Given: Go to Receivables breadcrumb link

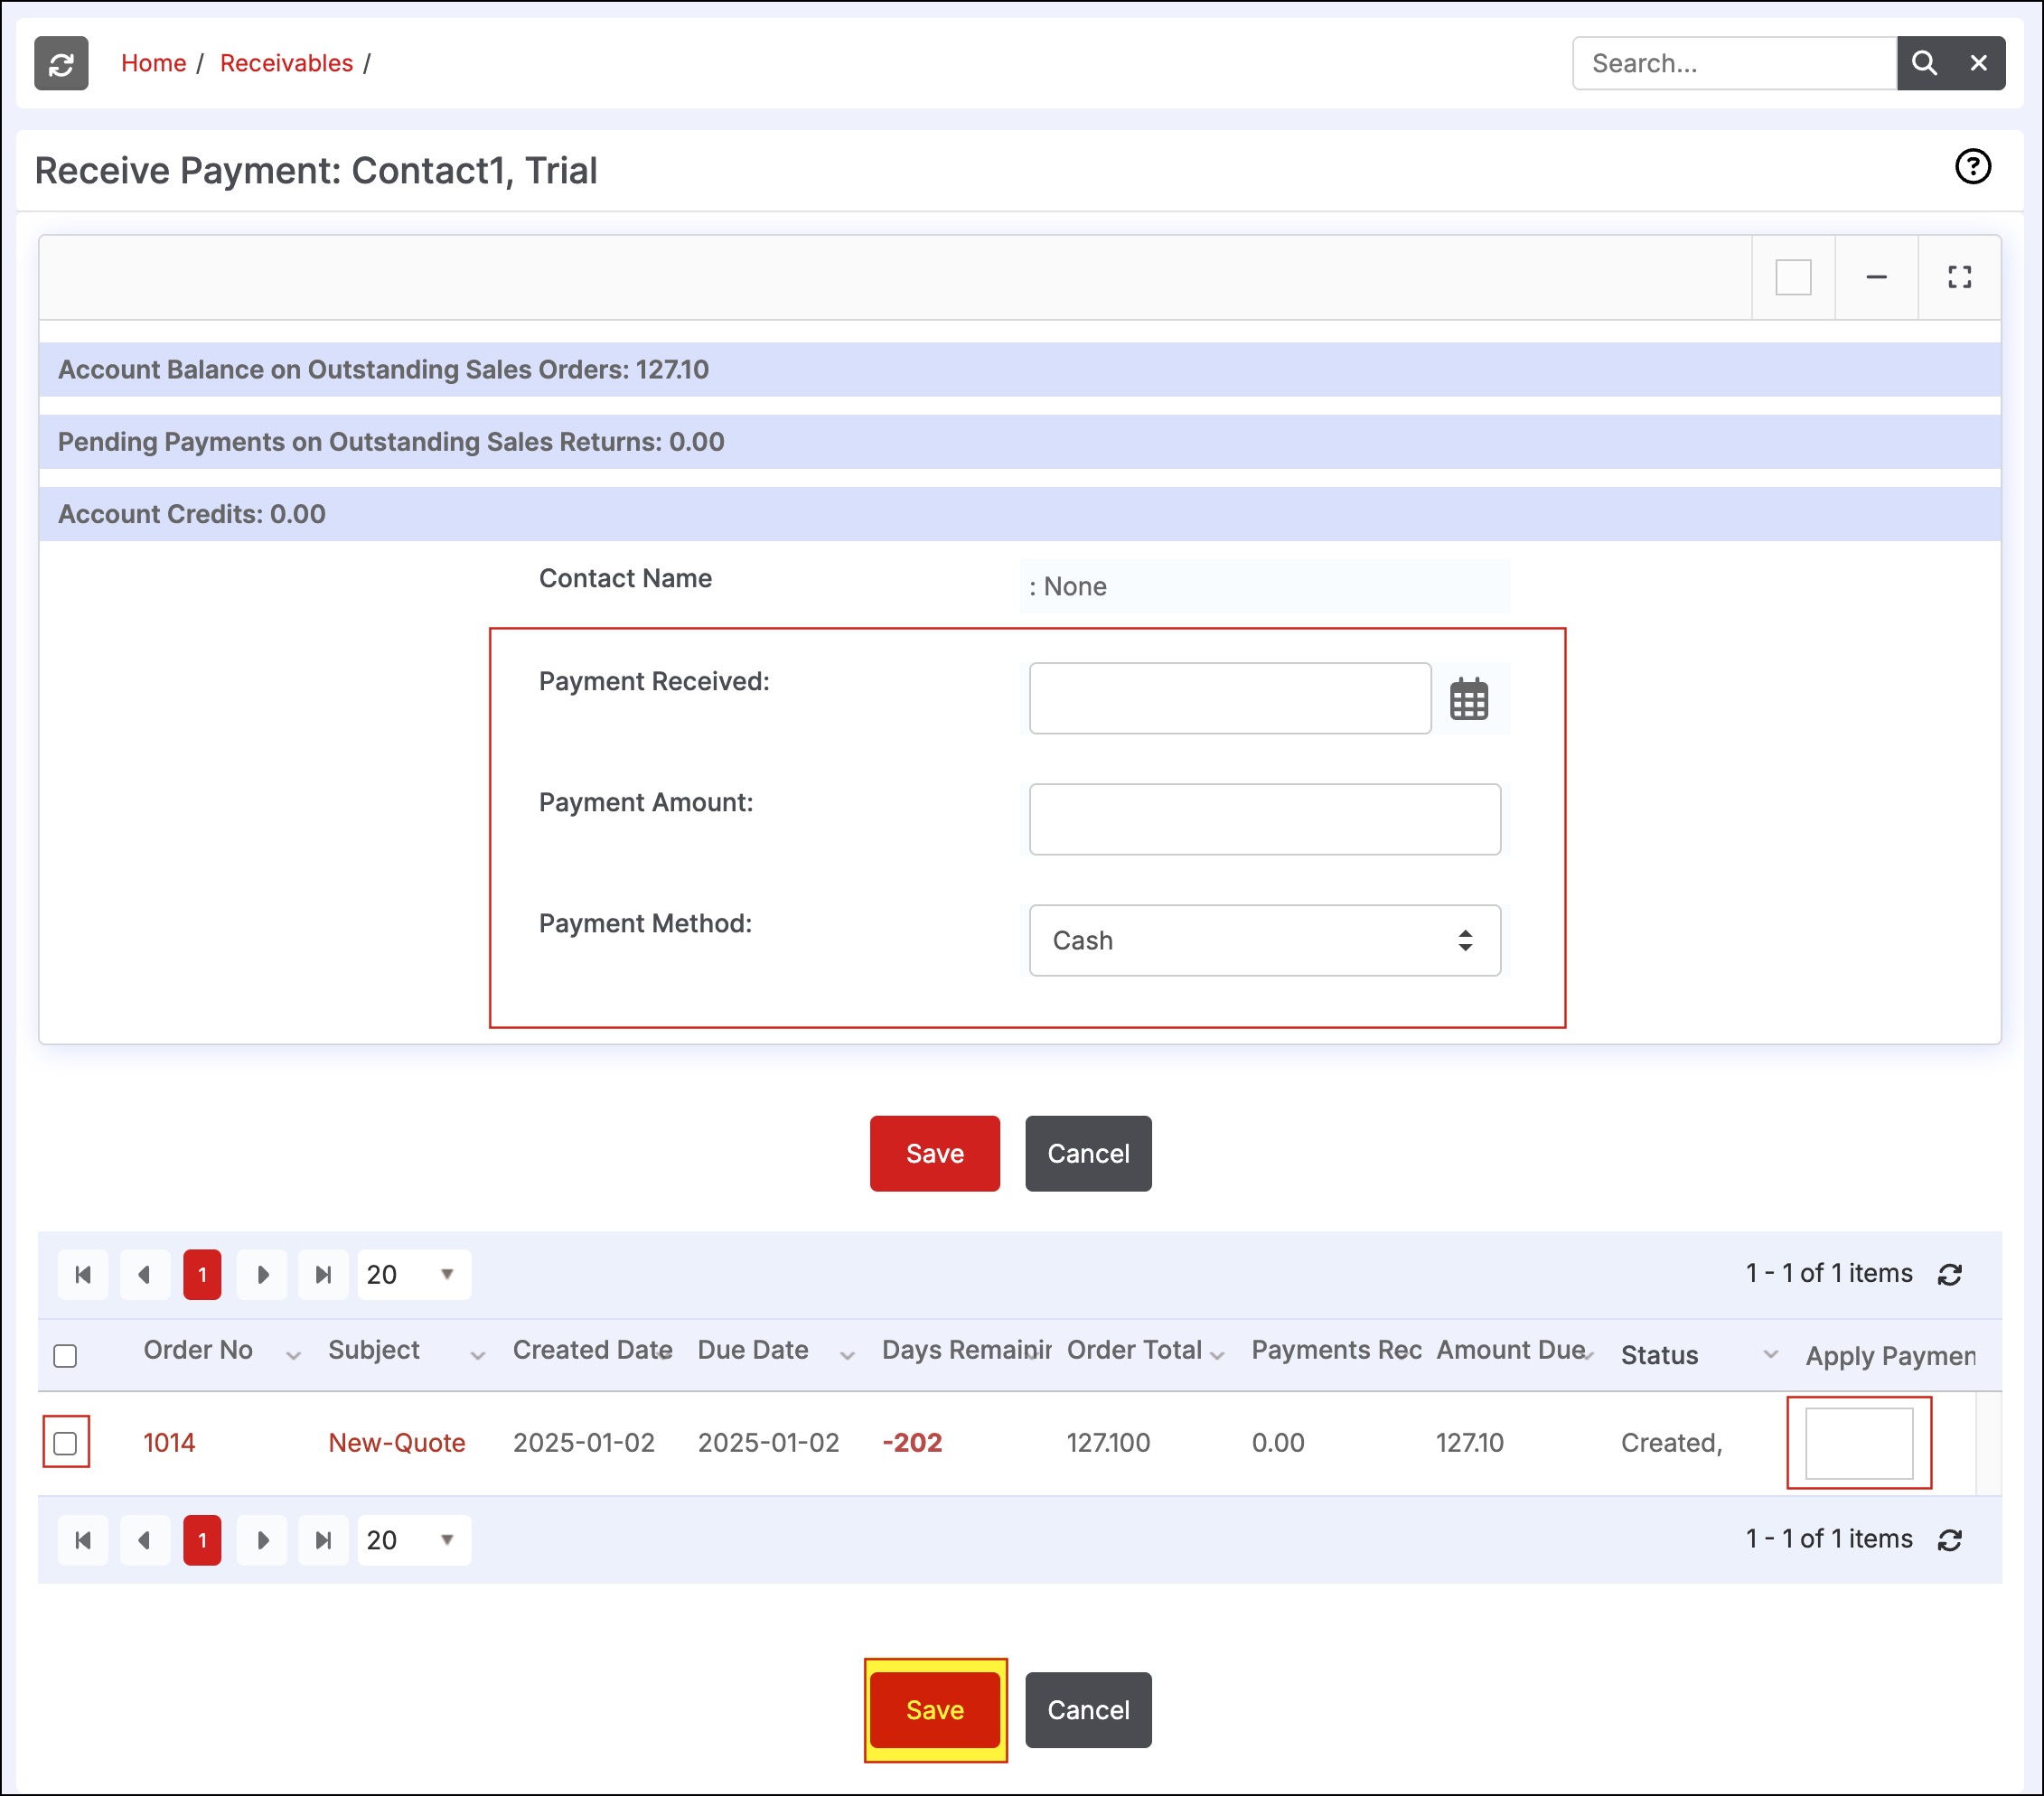Looking at the screenshot, I should [286, 63].
